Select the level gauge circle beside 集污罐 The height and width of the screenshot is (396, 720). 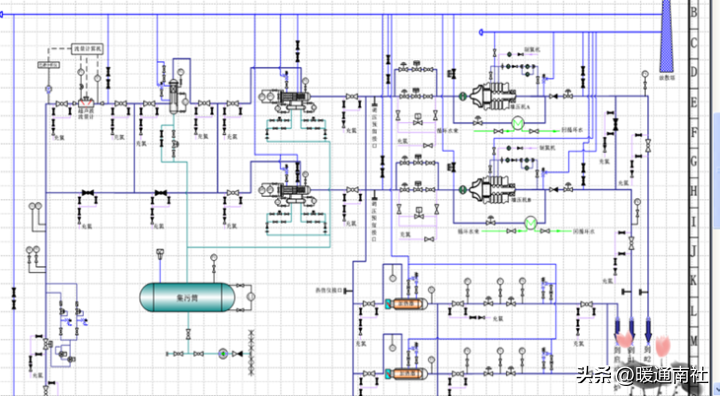[x=251, y=297]
